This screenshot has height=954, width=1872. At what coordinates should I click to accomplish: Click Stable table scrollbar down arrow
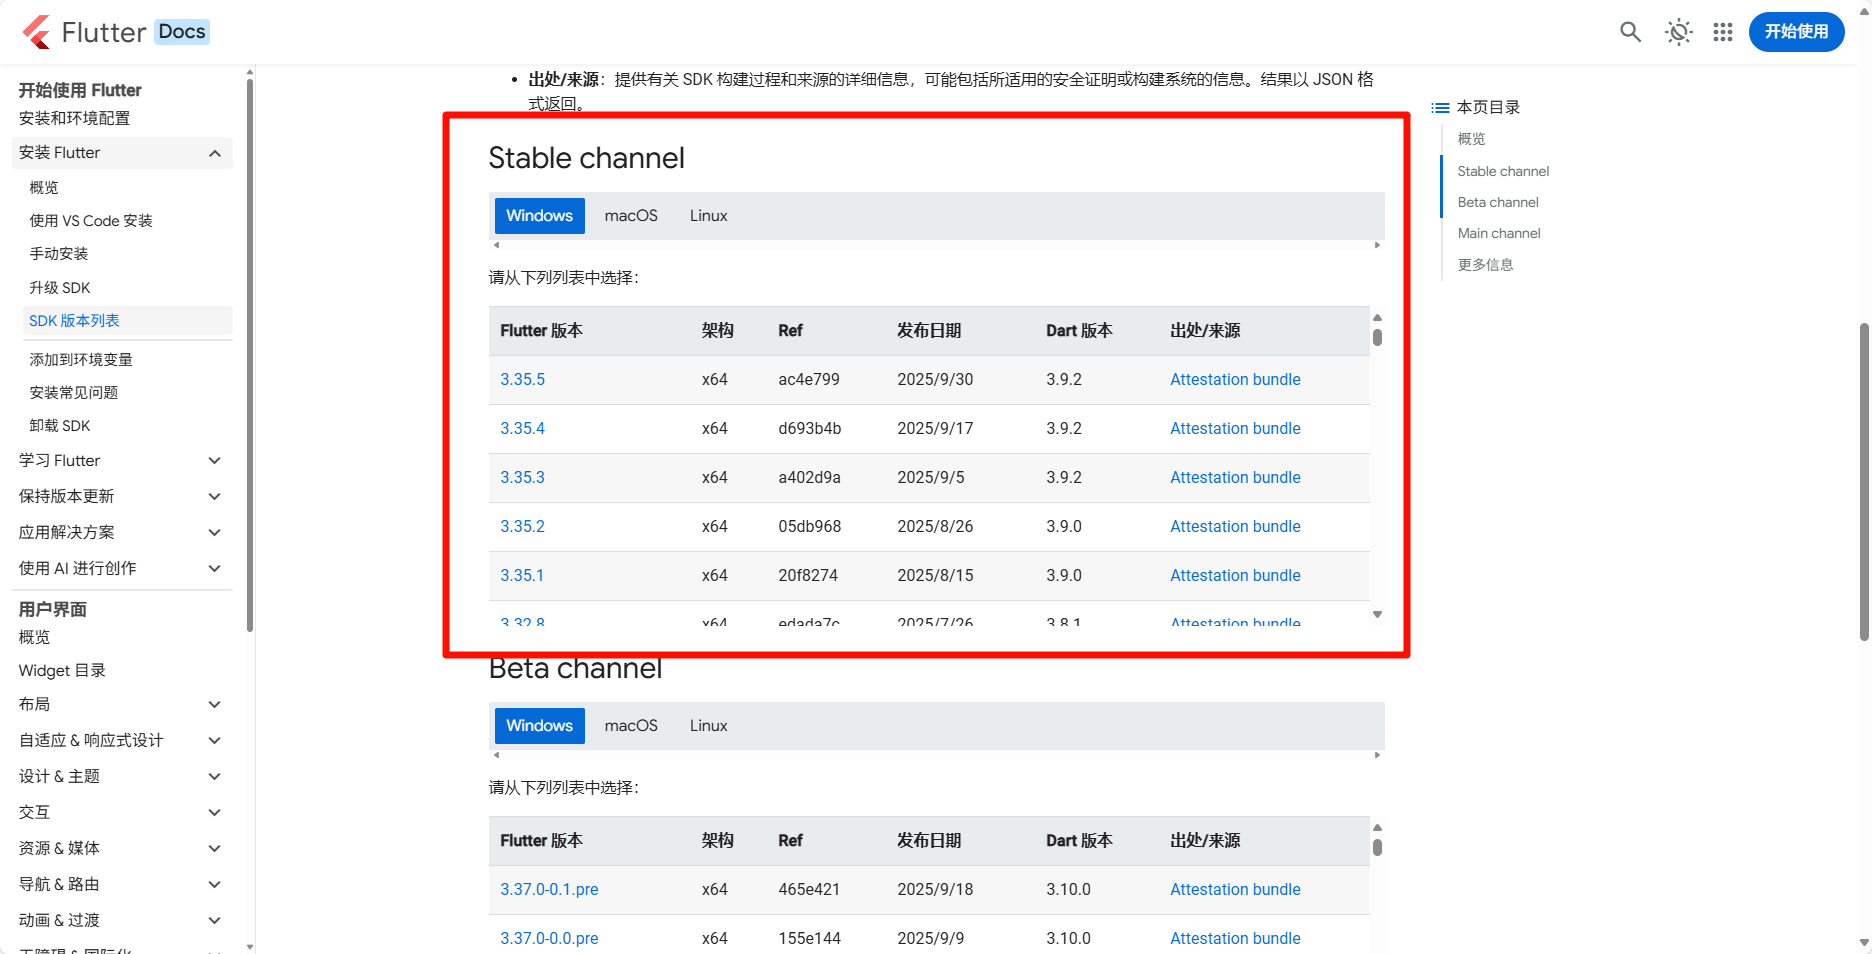pos(1377,615)
